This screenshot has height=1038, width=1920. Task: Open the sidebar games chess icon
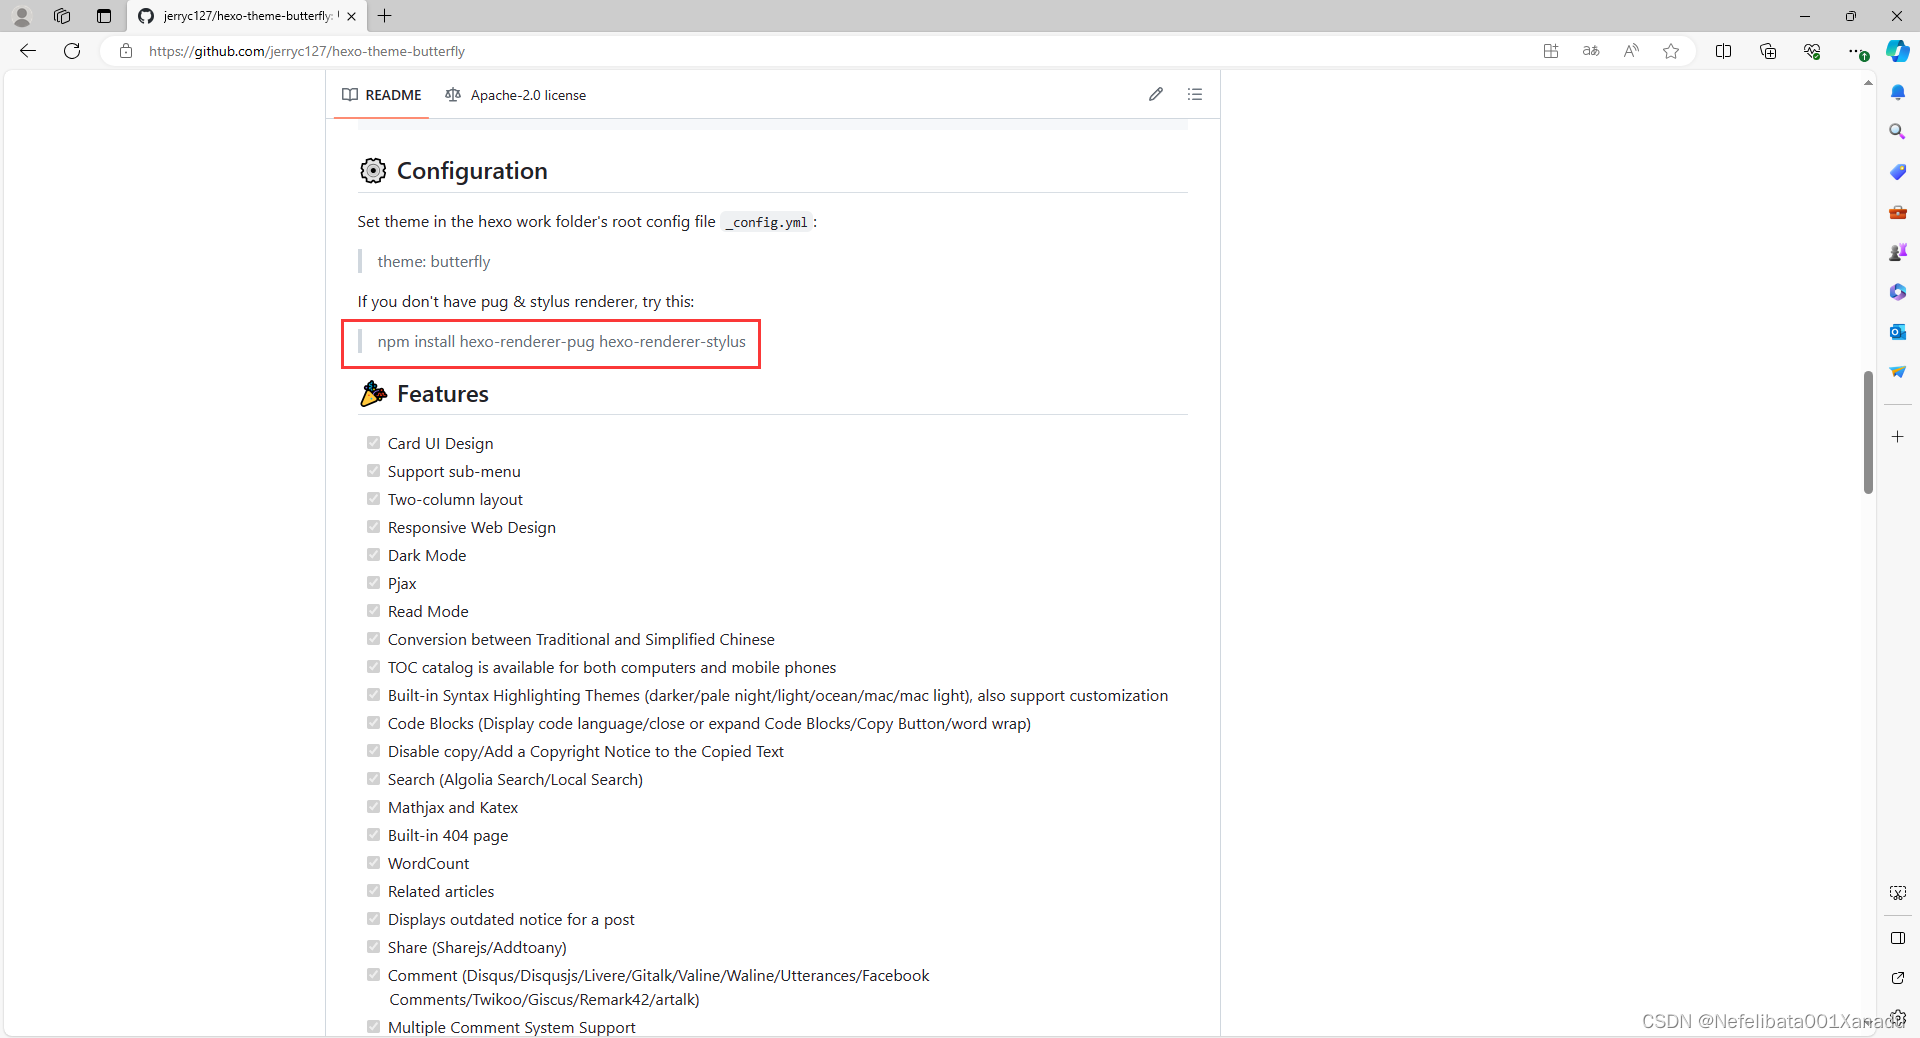(1898, 252)
